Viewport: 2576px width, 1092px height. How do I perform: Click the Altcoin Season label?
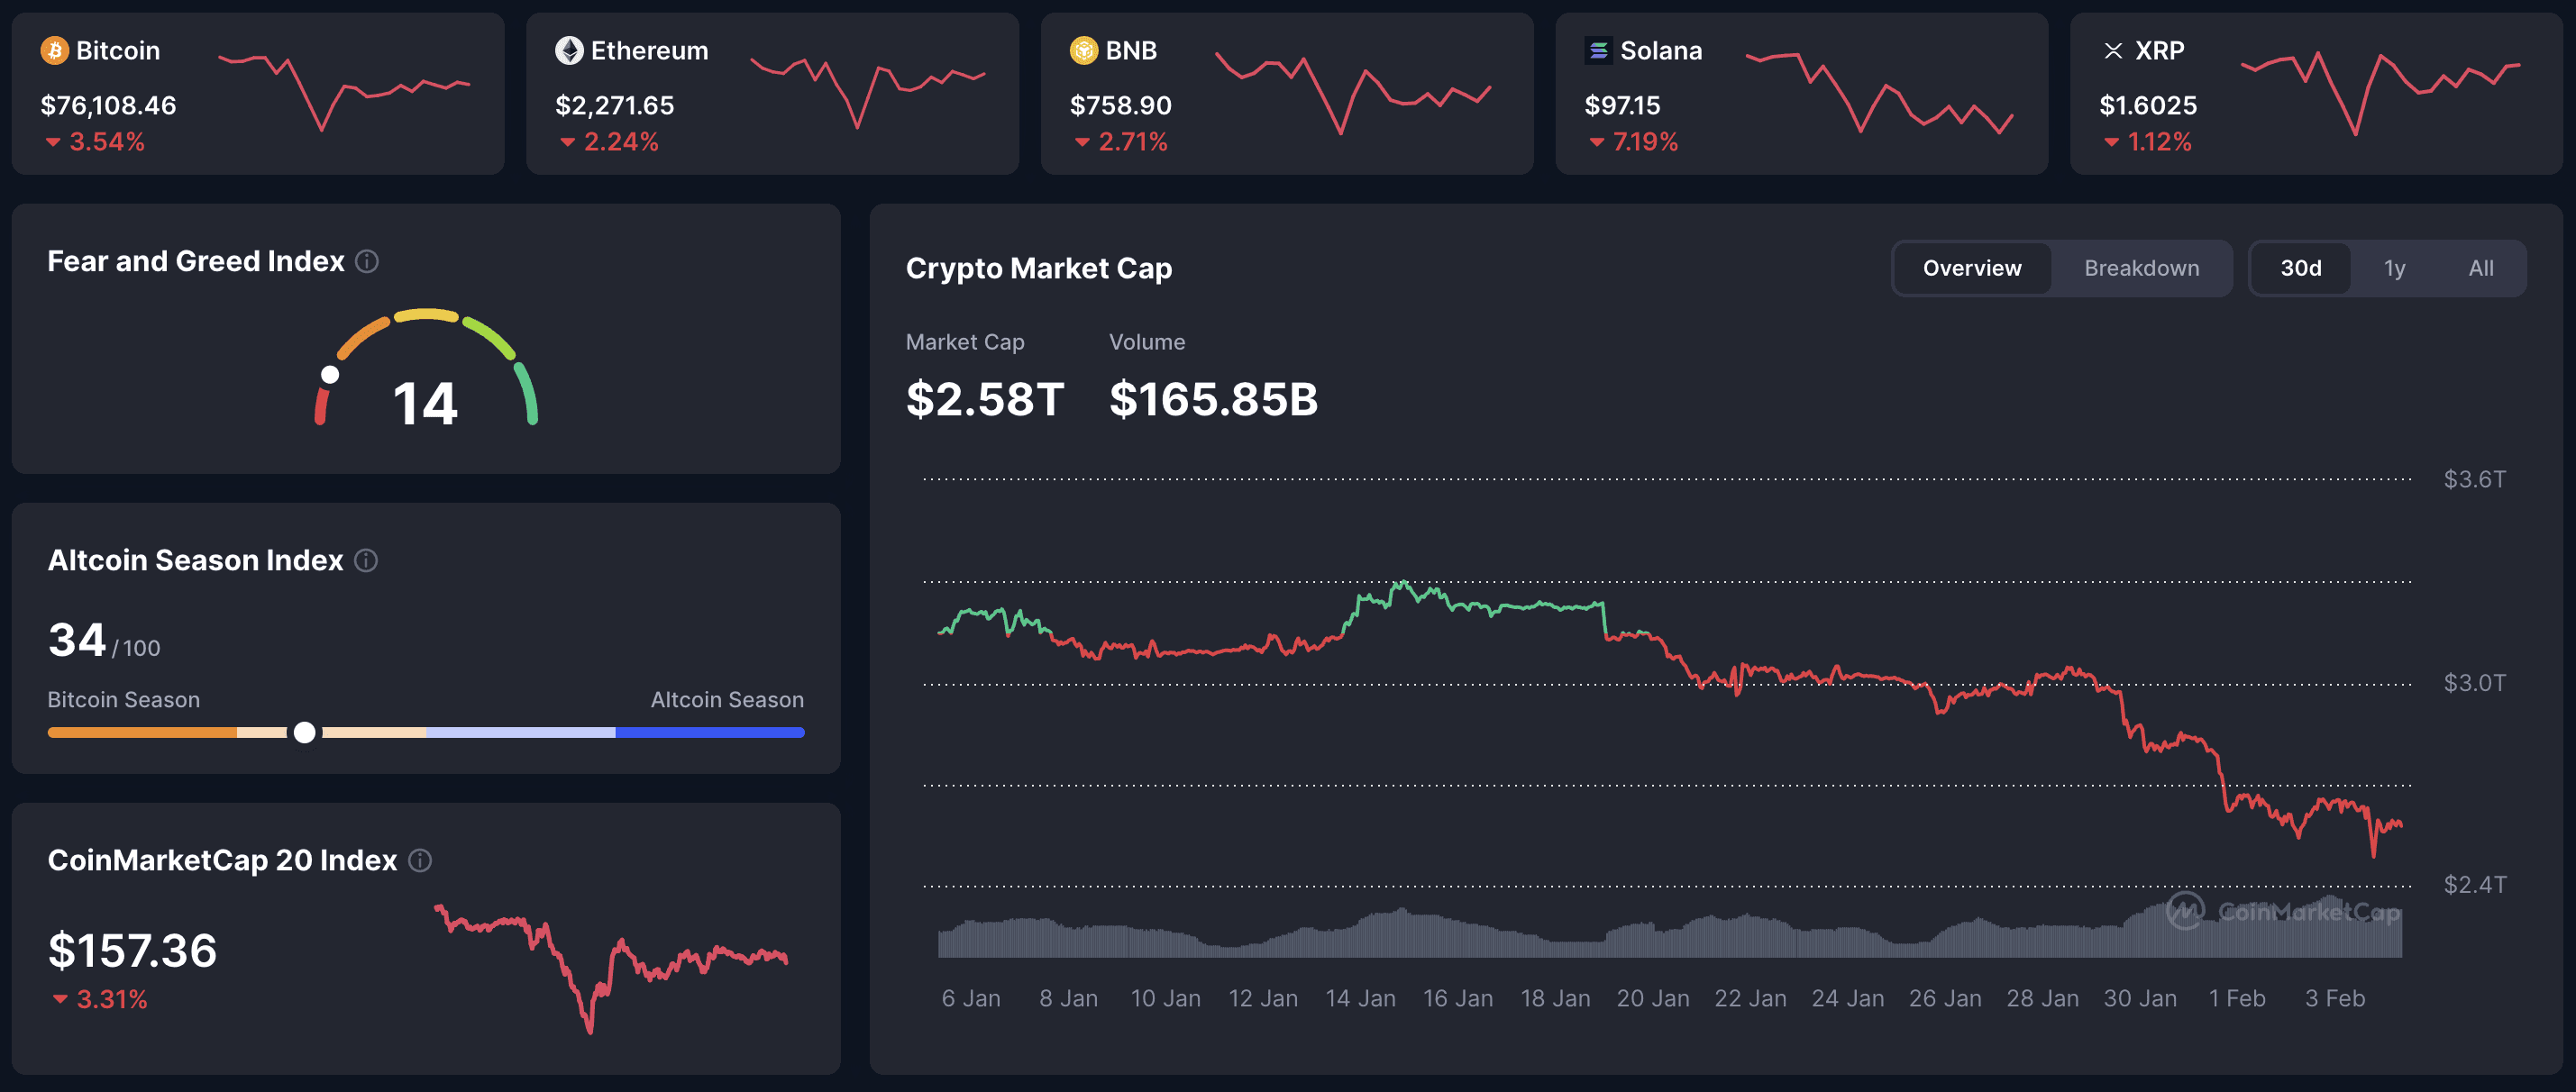[727, 699]
